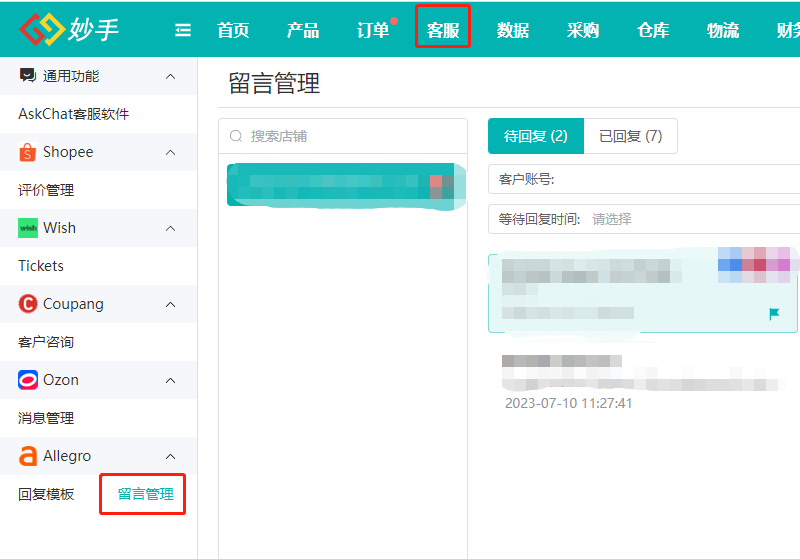Focus the 搜索店铺 search field
This screenshot has width=800, height=559.
(x=343, y=136)
